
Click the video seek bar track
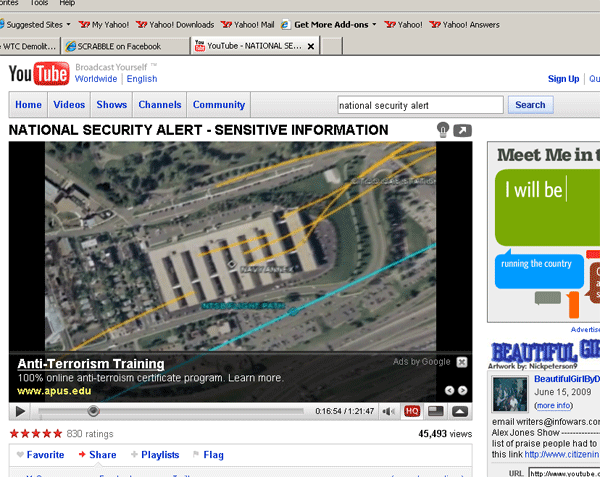[200, 411]
